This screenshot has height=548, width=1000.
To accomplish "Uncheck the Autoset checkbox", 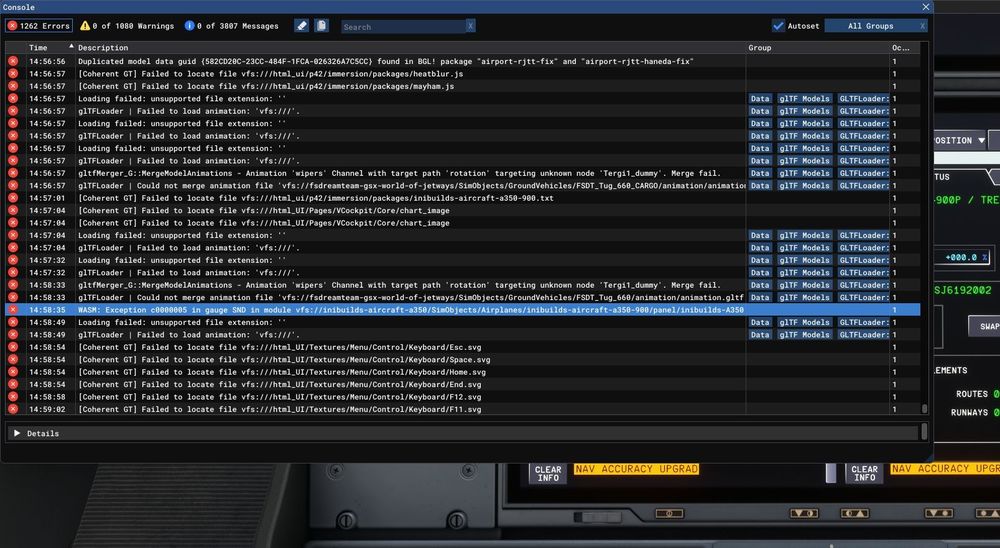I will (779, 26).
